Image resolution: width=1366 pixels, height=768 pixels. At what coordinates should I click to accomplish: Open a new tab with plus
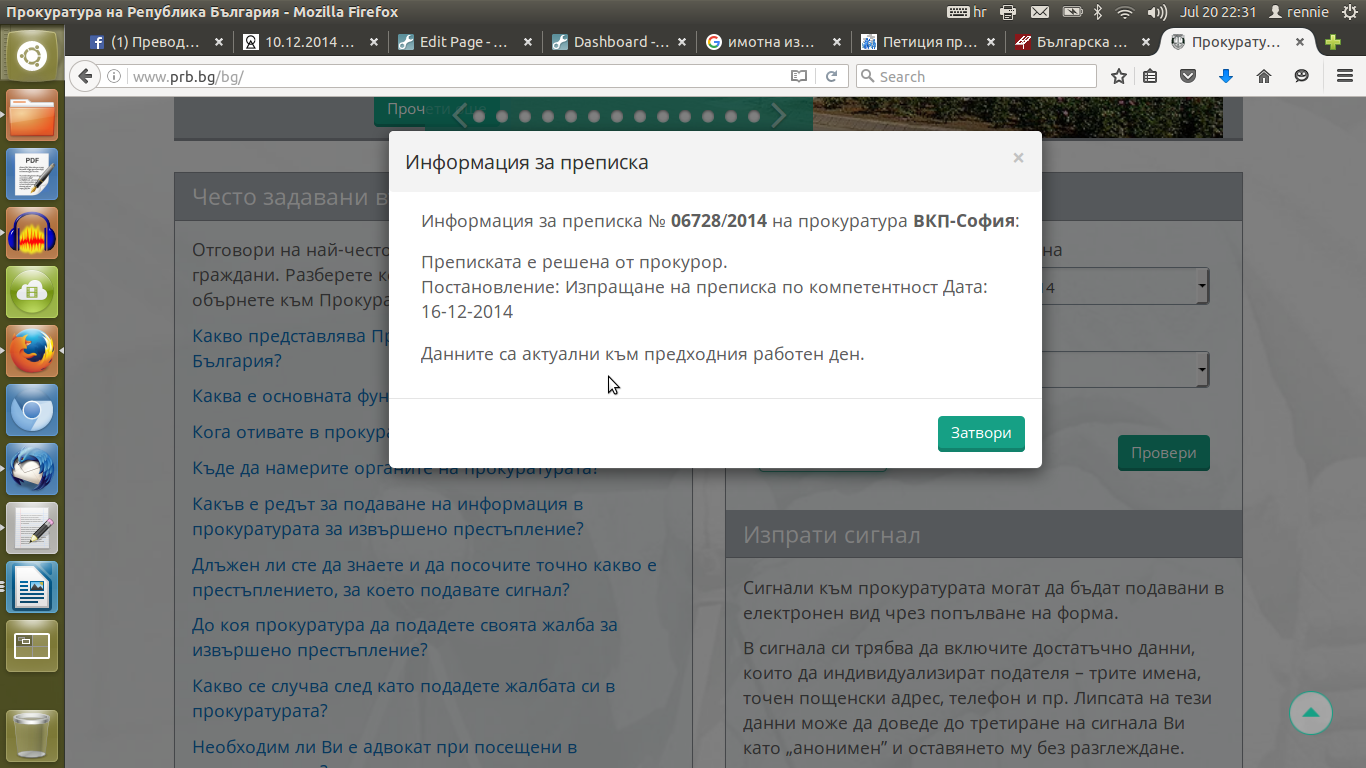point(1332,42)
